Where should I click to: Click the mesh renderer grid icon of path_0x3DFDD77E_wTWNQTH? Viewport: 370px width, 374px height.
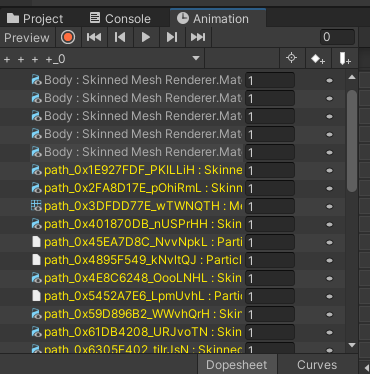[36, 206]
